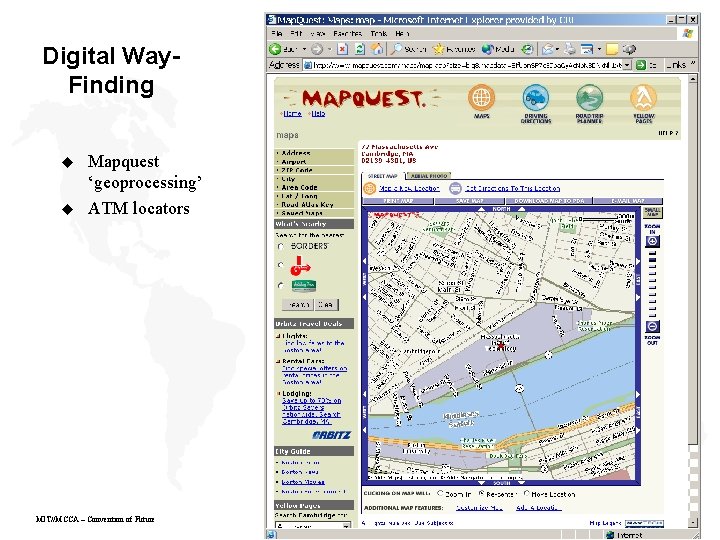Open the Back button history dropdown
This screenshot has height=540, width=720.
304,49
